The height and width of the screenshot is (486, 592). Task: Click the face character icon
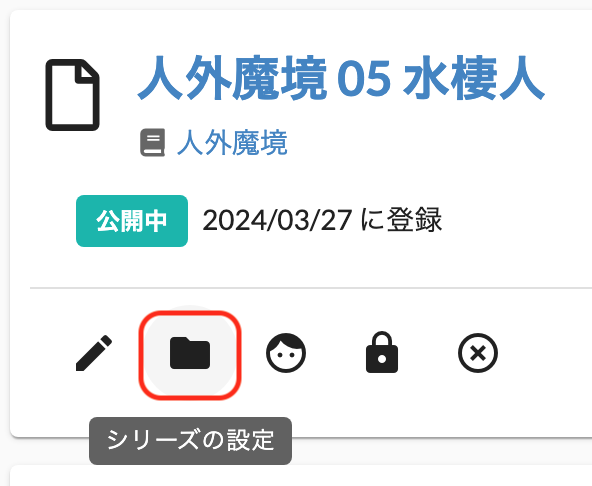coord(286,353)
